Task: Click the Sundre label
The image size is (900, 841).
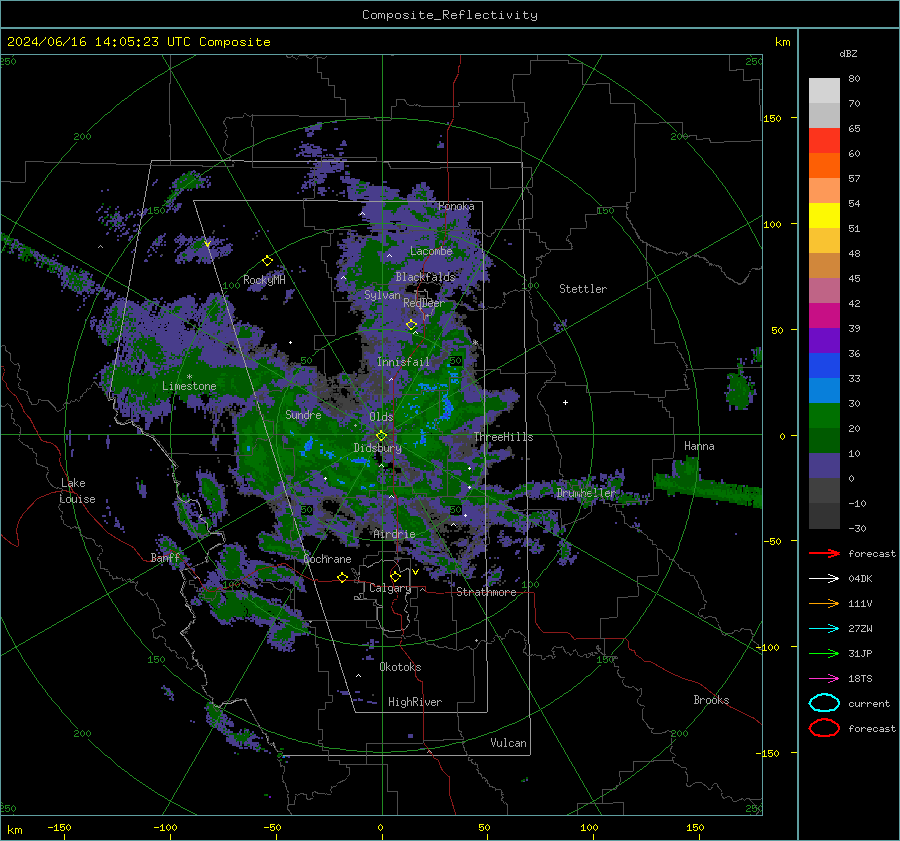Action: click(303, 414)
